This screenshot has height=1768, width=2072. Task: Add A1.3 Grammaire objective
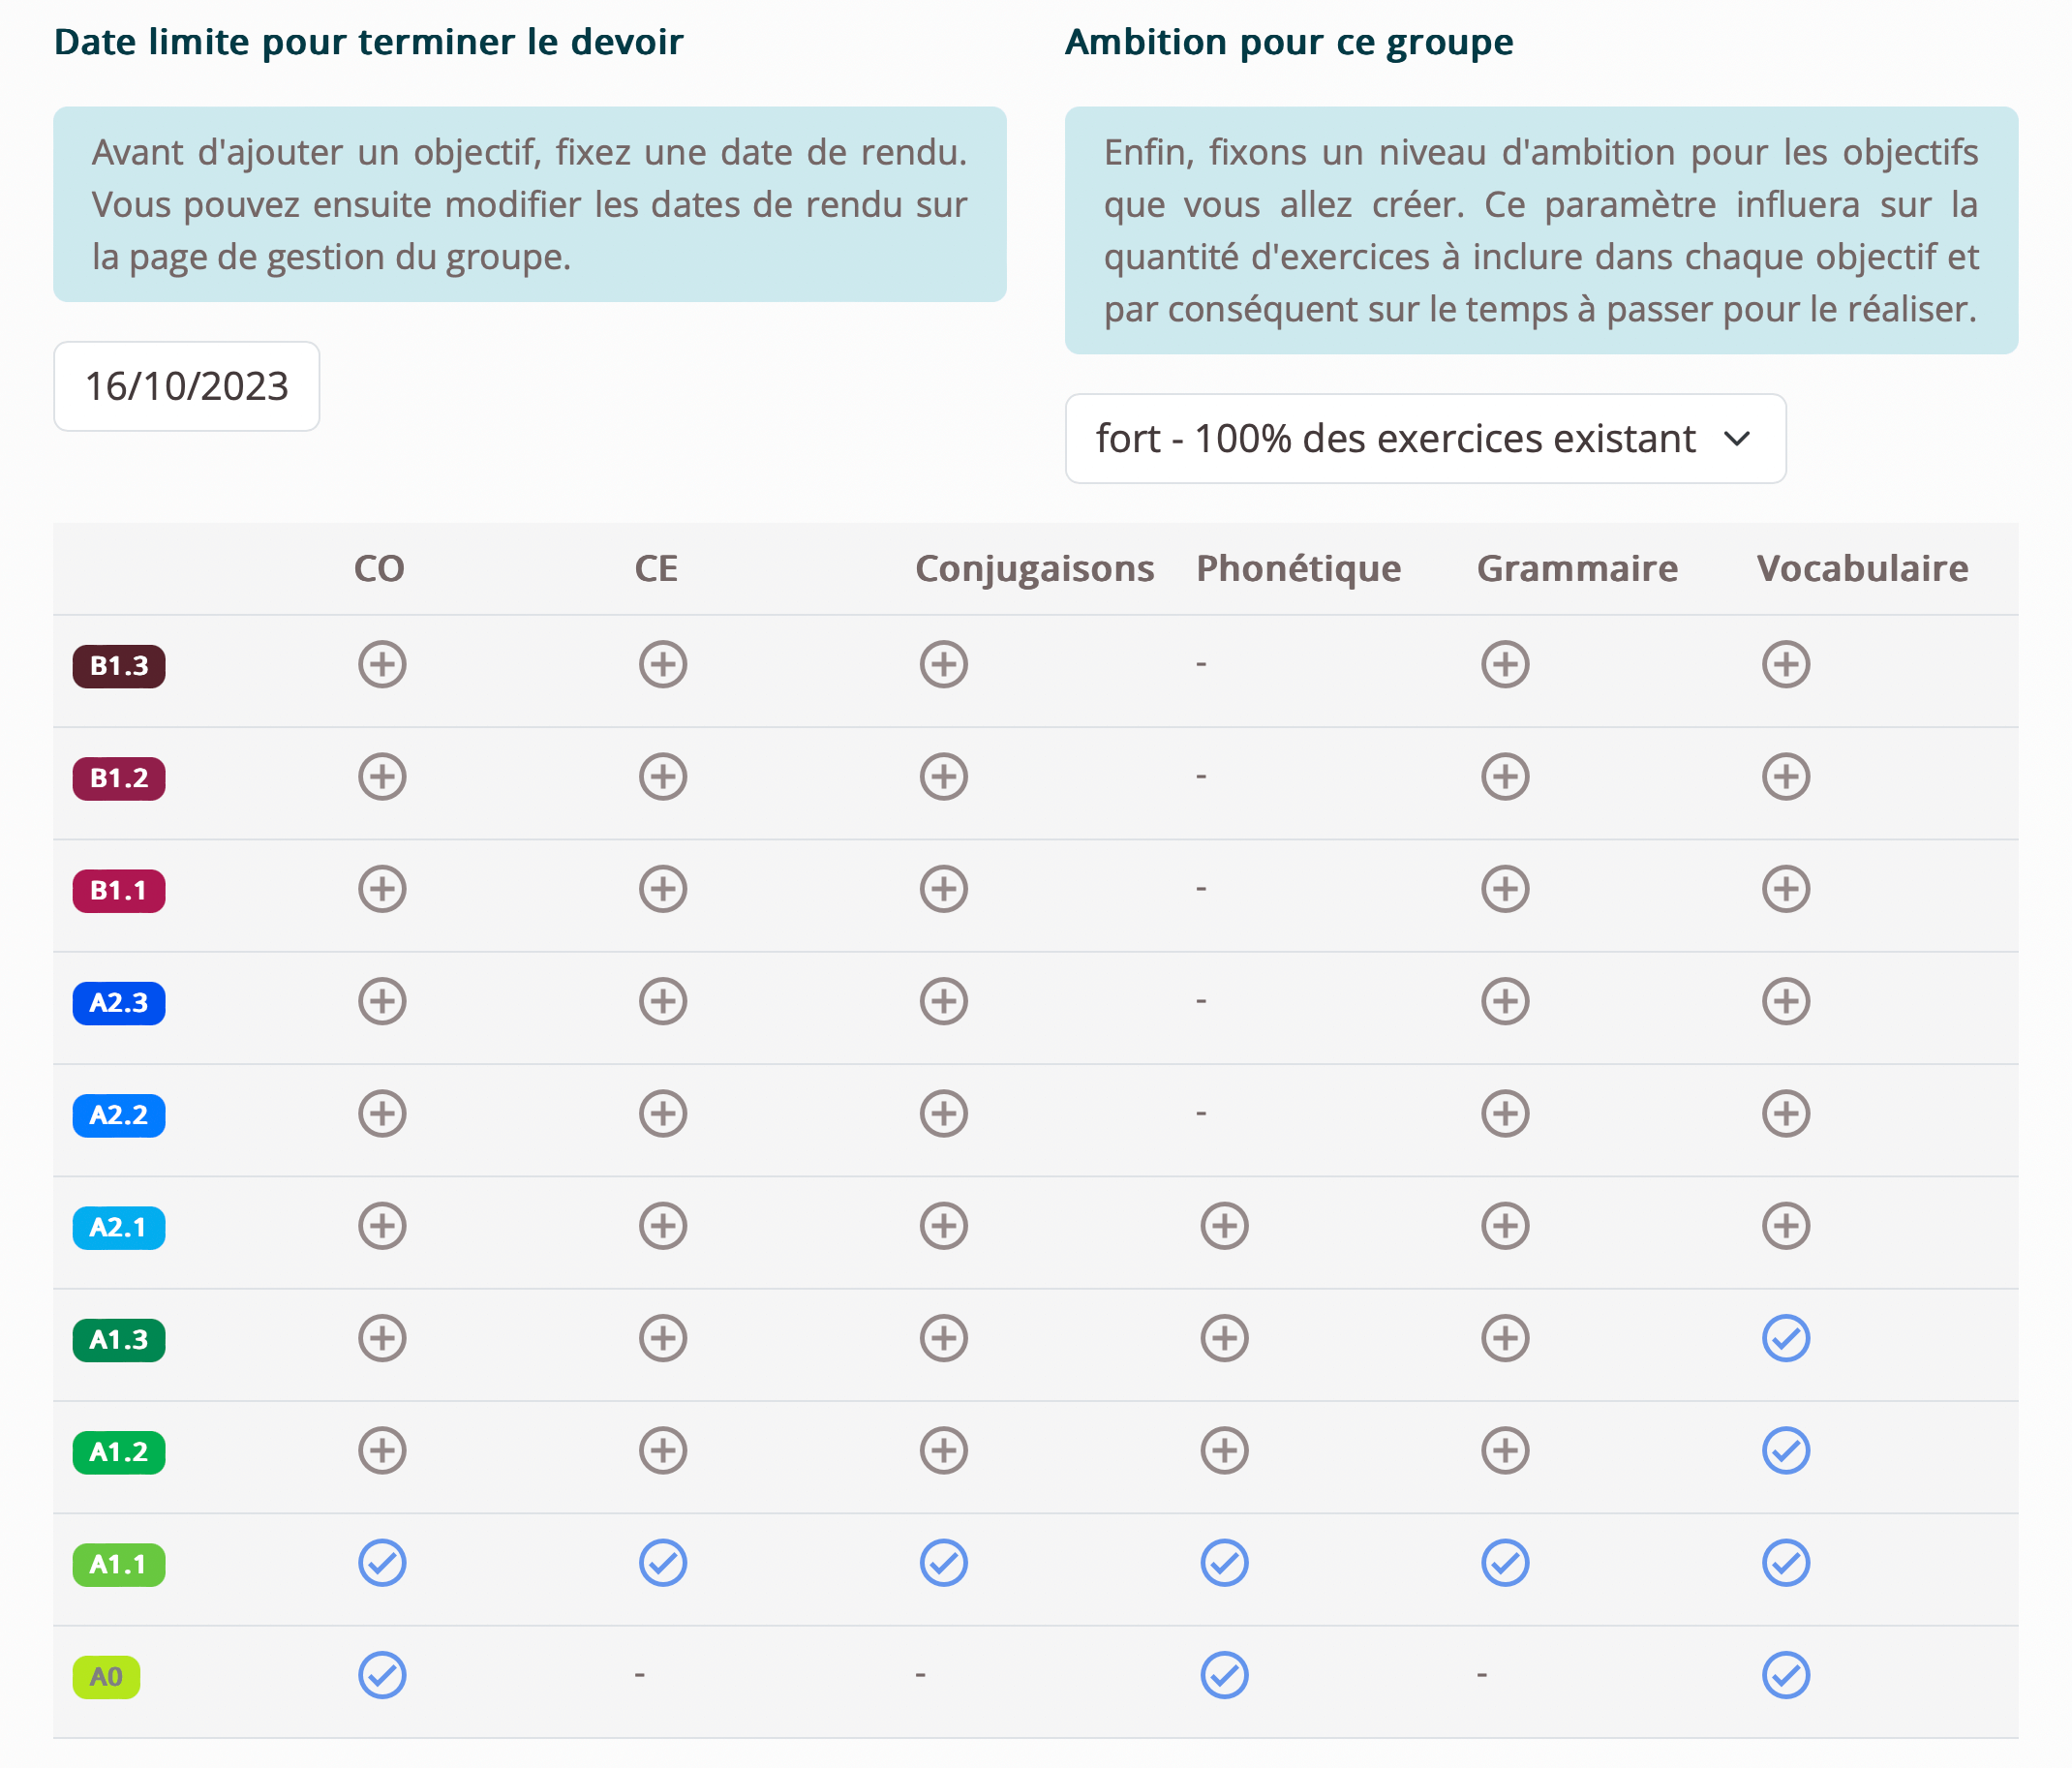pos(1505,1339)
